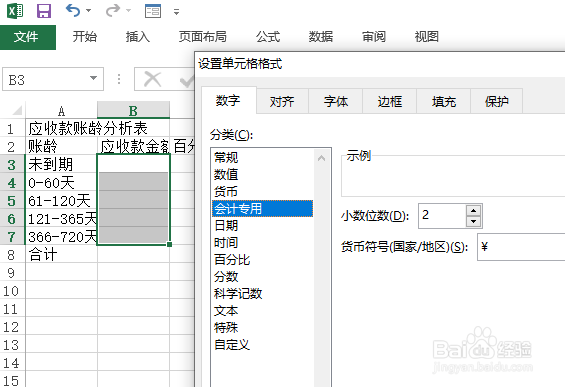The image size is (565, 387).
Task: Open the redo history dropdown arrow
Action: (x=128, y=11)
